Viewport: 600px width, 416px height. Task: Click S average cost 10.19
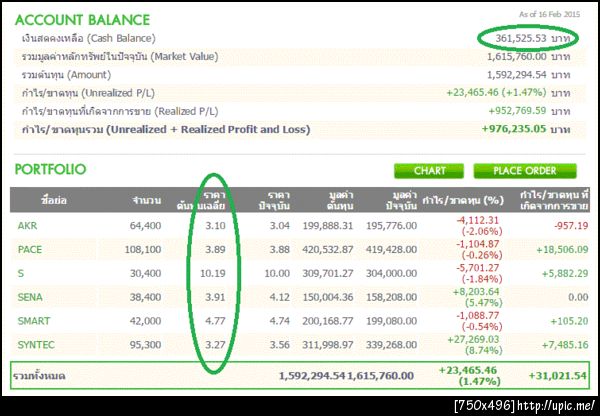[x=213, y=273]
